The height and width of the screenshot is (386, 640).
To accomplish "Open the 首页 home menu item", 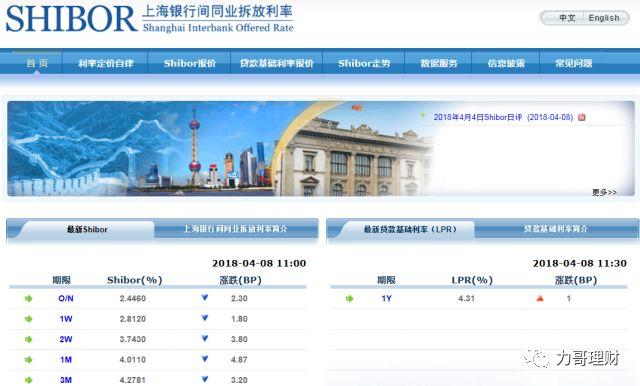I will pyautogui.click(x=37, y=63).
